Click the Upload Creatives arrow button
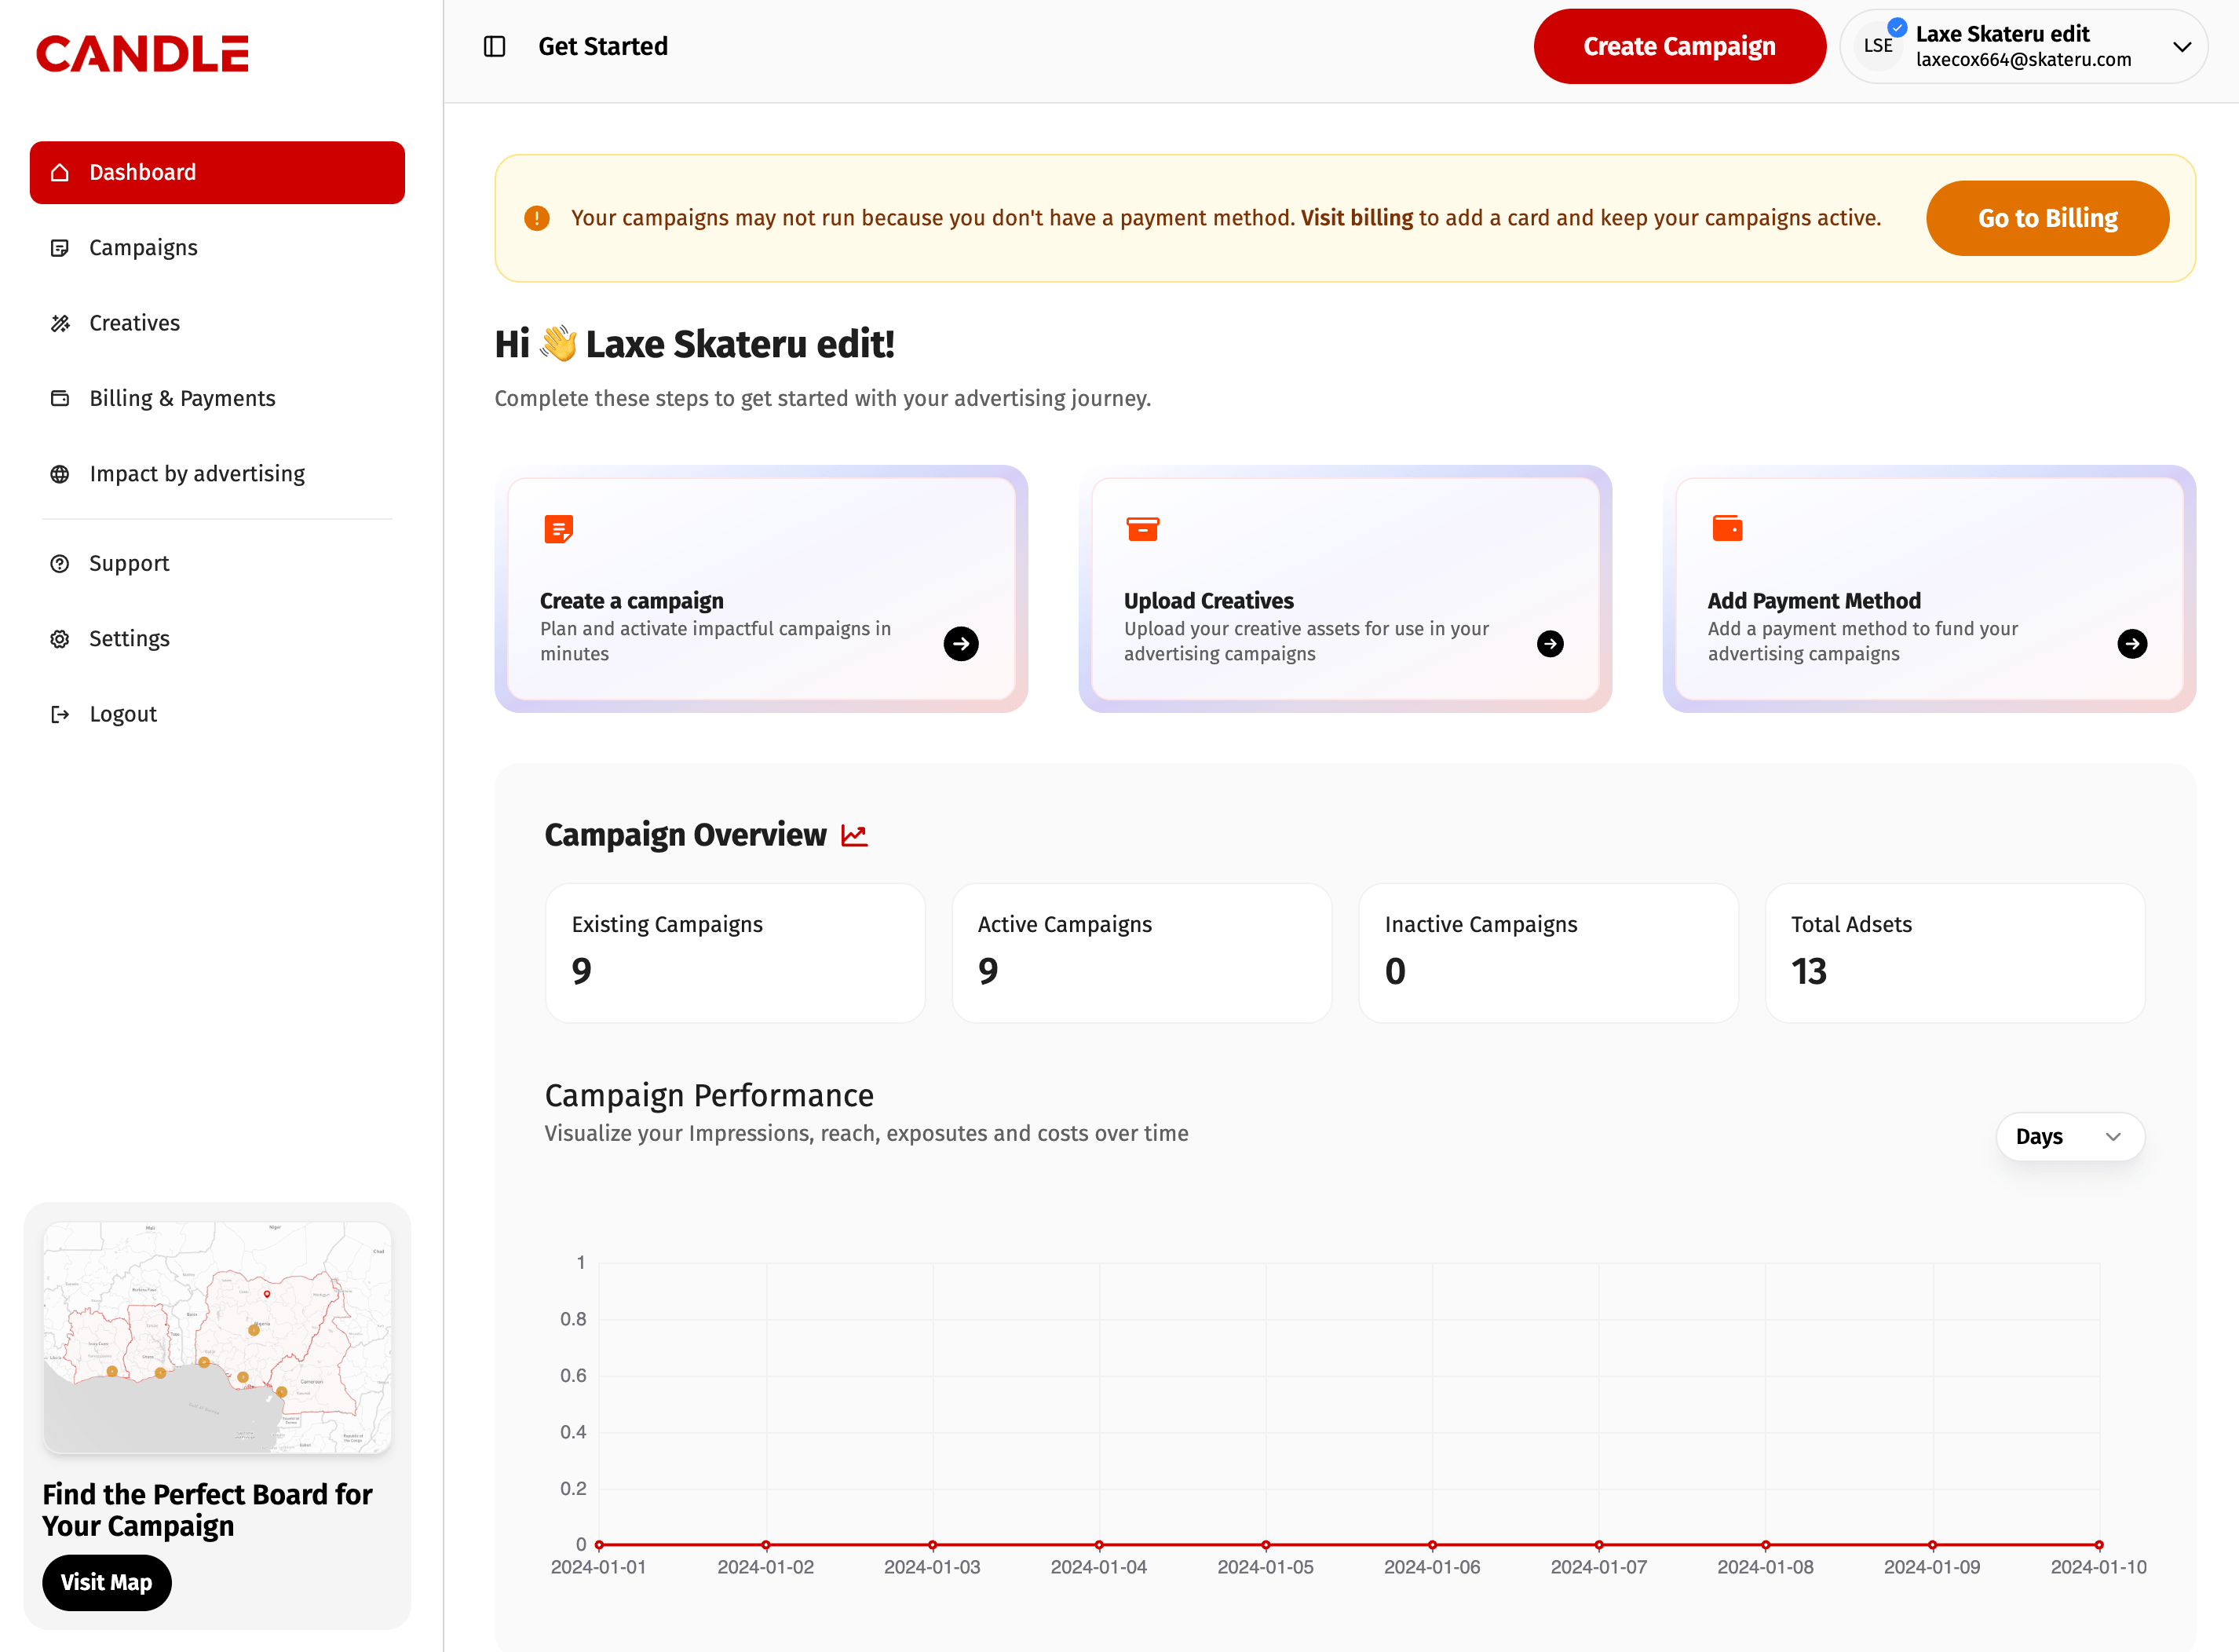2239x1652 pixels. pos(1550,643)
